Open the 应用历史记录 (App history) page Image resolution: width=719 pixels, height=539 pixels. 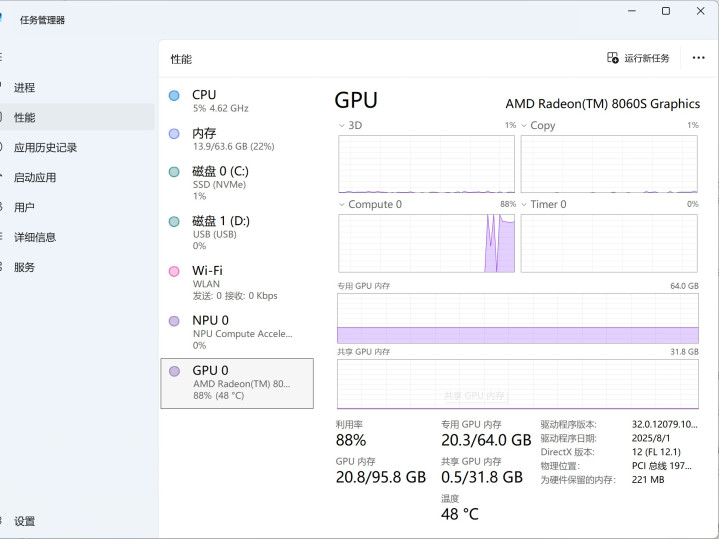[x=45, y=148]
